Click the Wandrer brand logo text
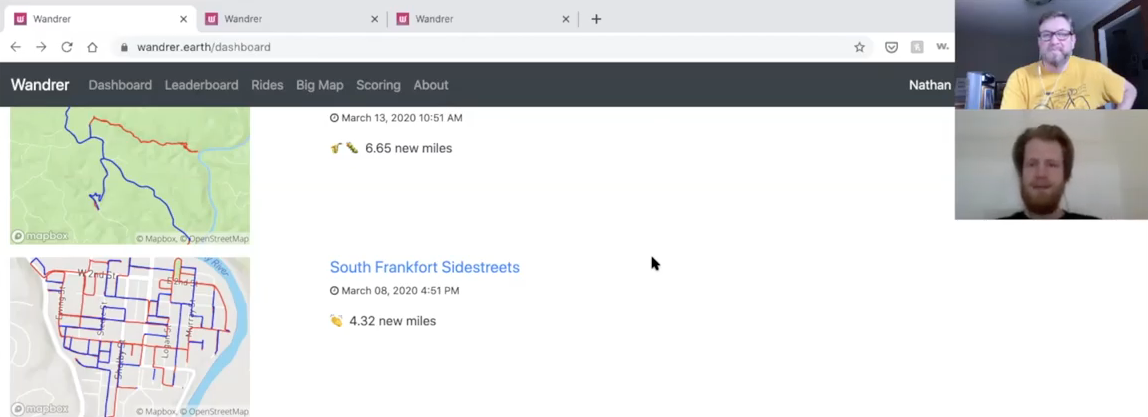Screen dimensions: 1148x417 pos(40,85)
